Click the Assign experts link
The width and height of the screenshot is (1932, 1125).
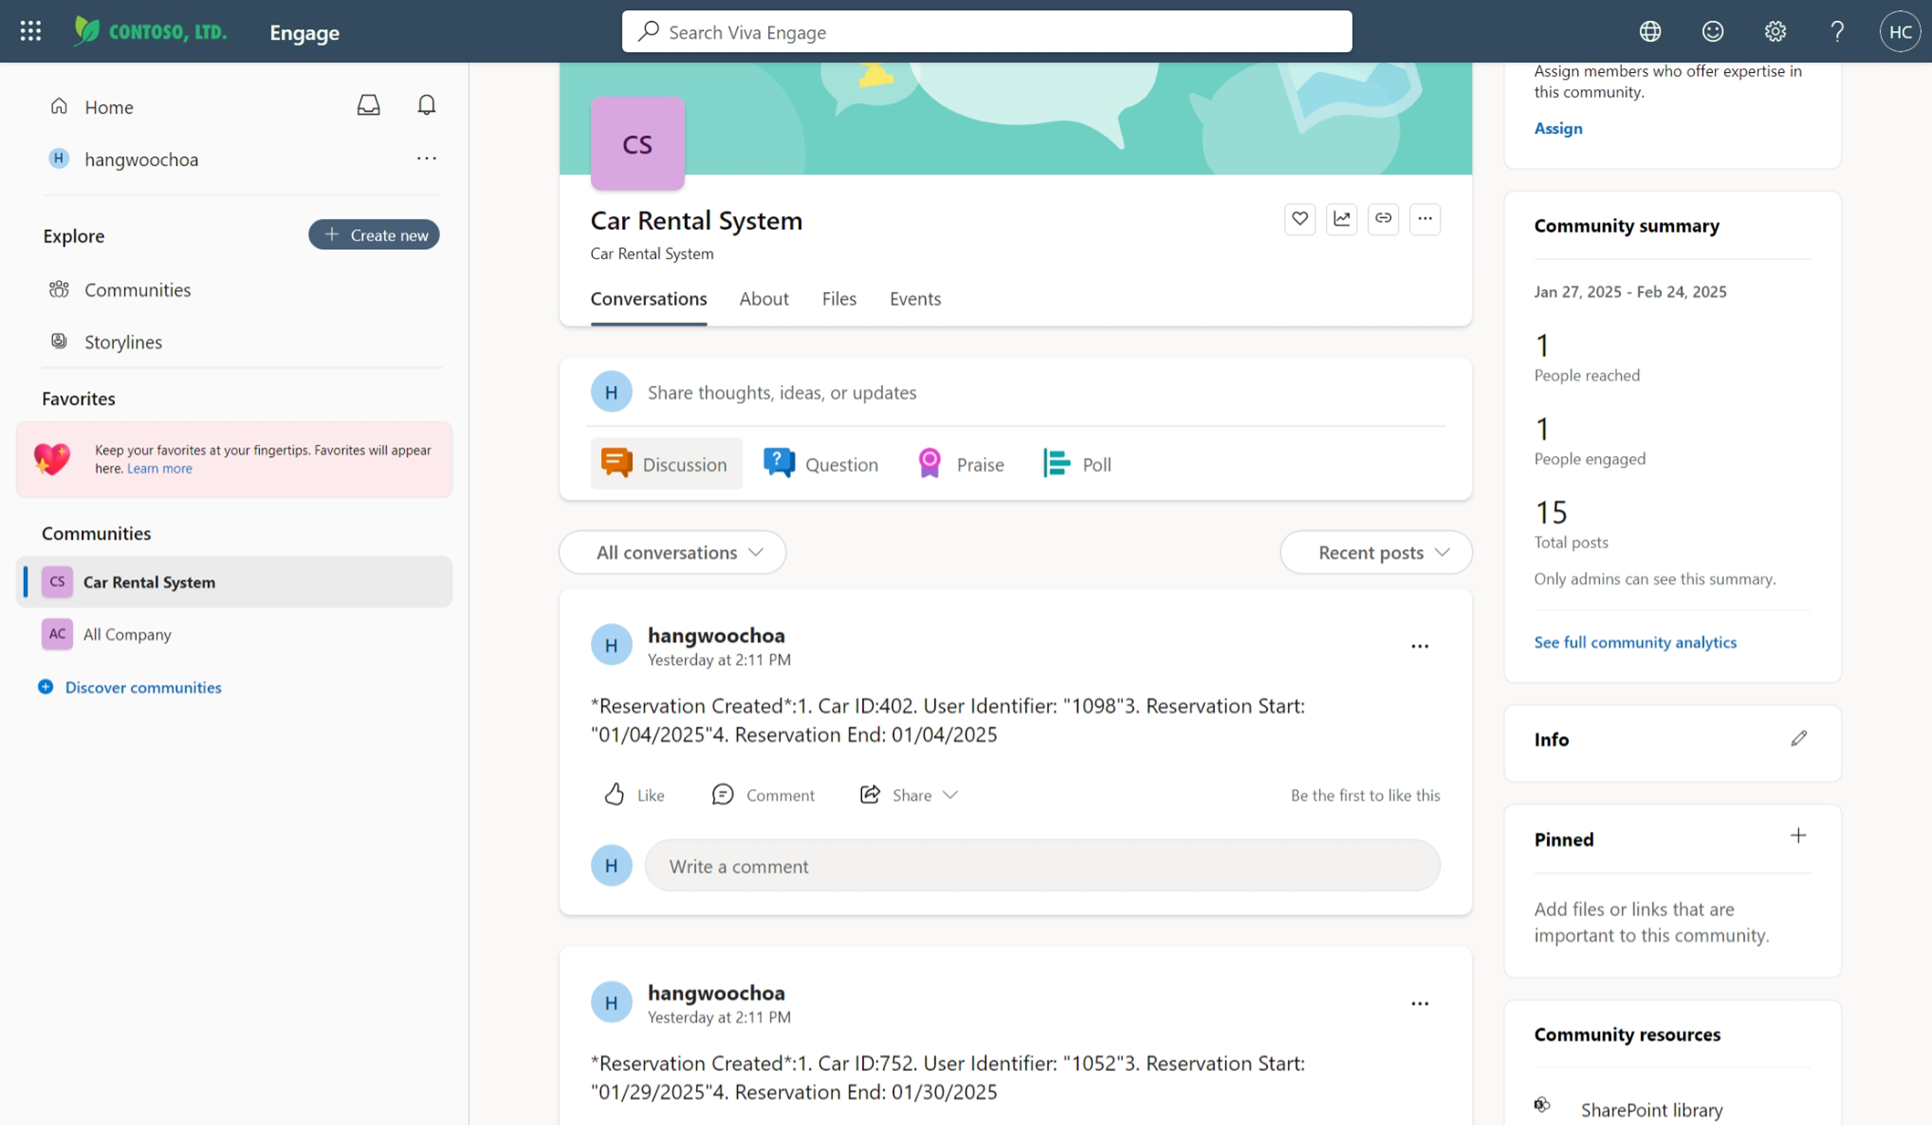coord(1558,128)
